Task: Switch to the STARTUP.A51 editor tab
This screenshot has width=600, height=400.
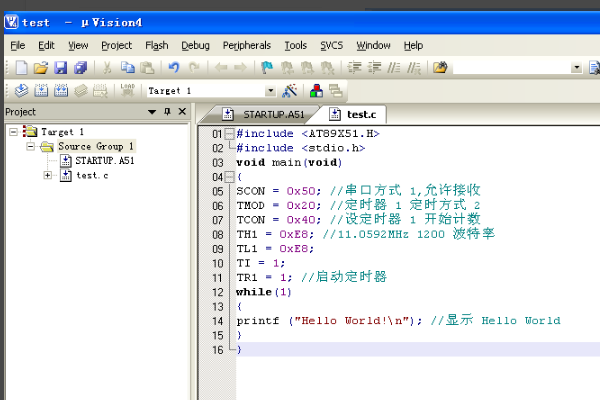Action: (263, 114)
